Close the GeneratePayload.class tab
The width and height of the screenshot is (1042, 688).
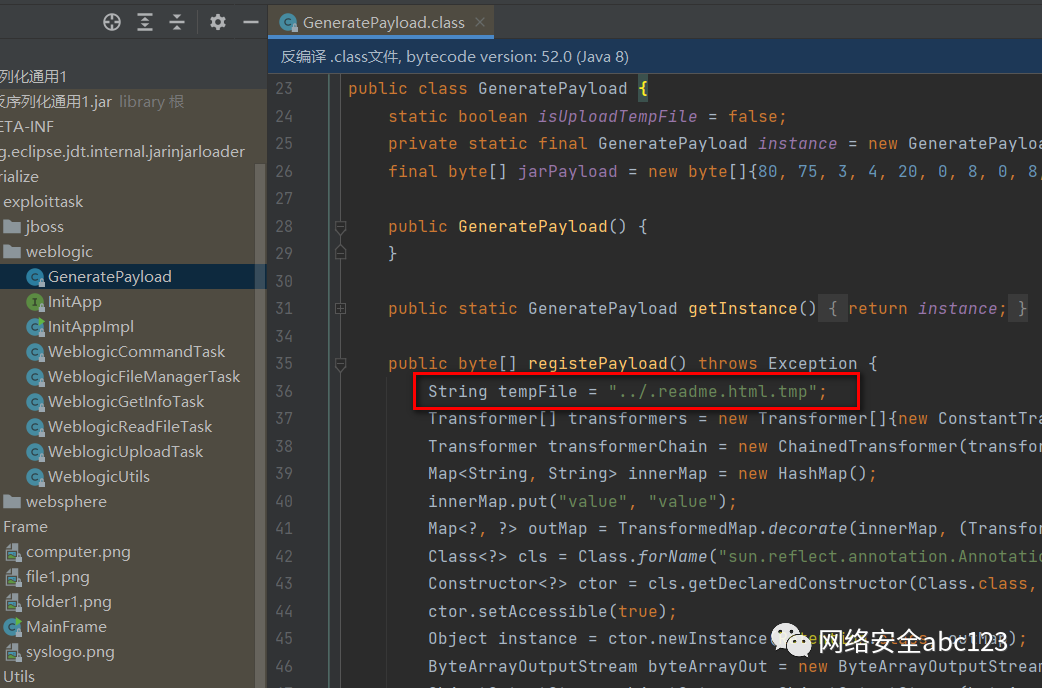(480, 22)
